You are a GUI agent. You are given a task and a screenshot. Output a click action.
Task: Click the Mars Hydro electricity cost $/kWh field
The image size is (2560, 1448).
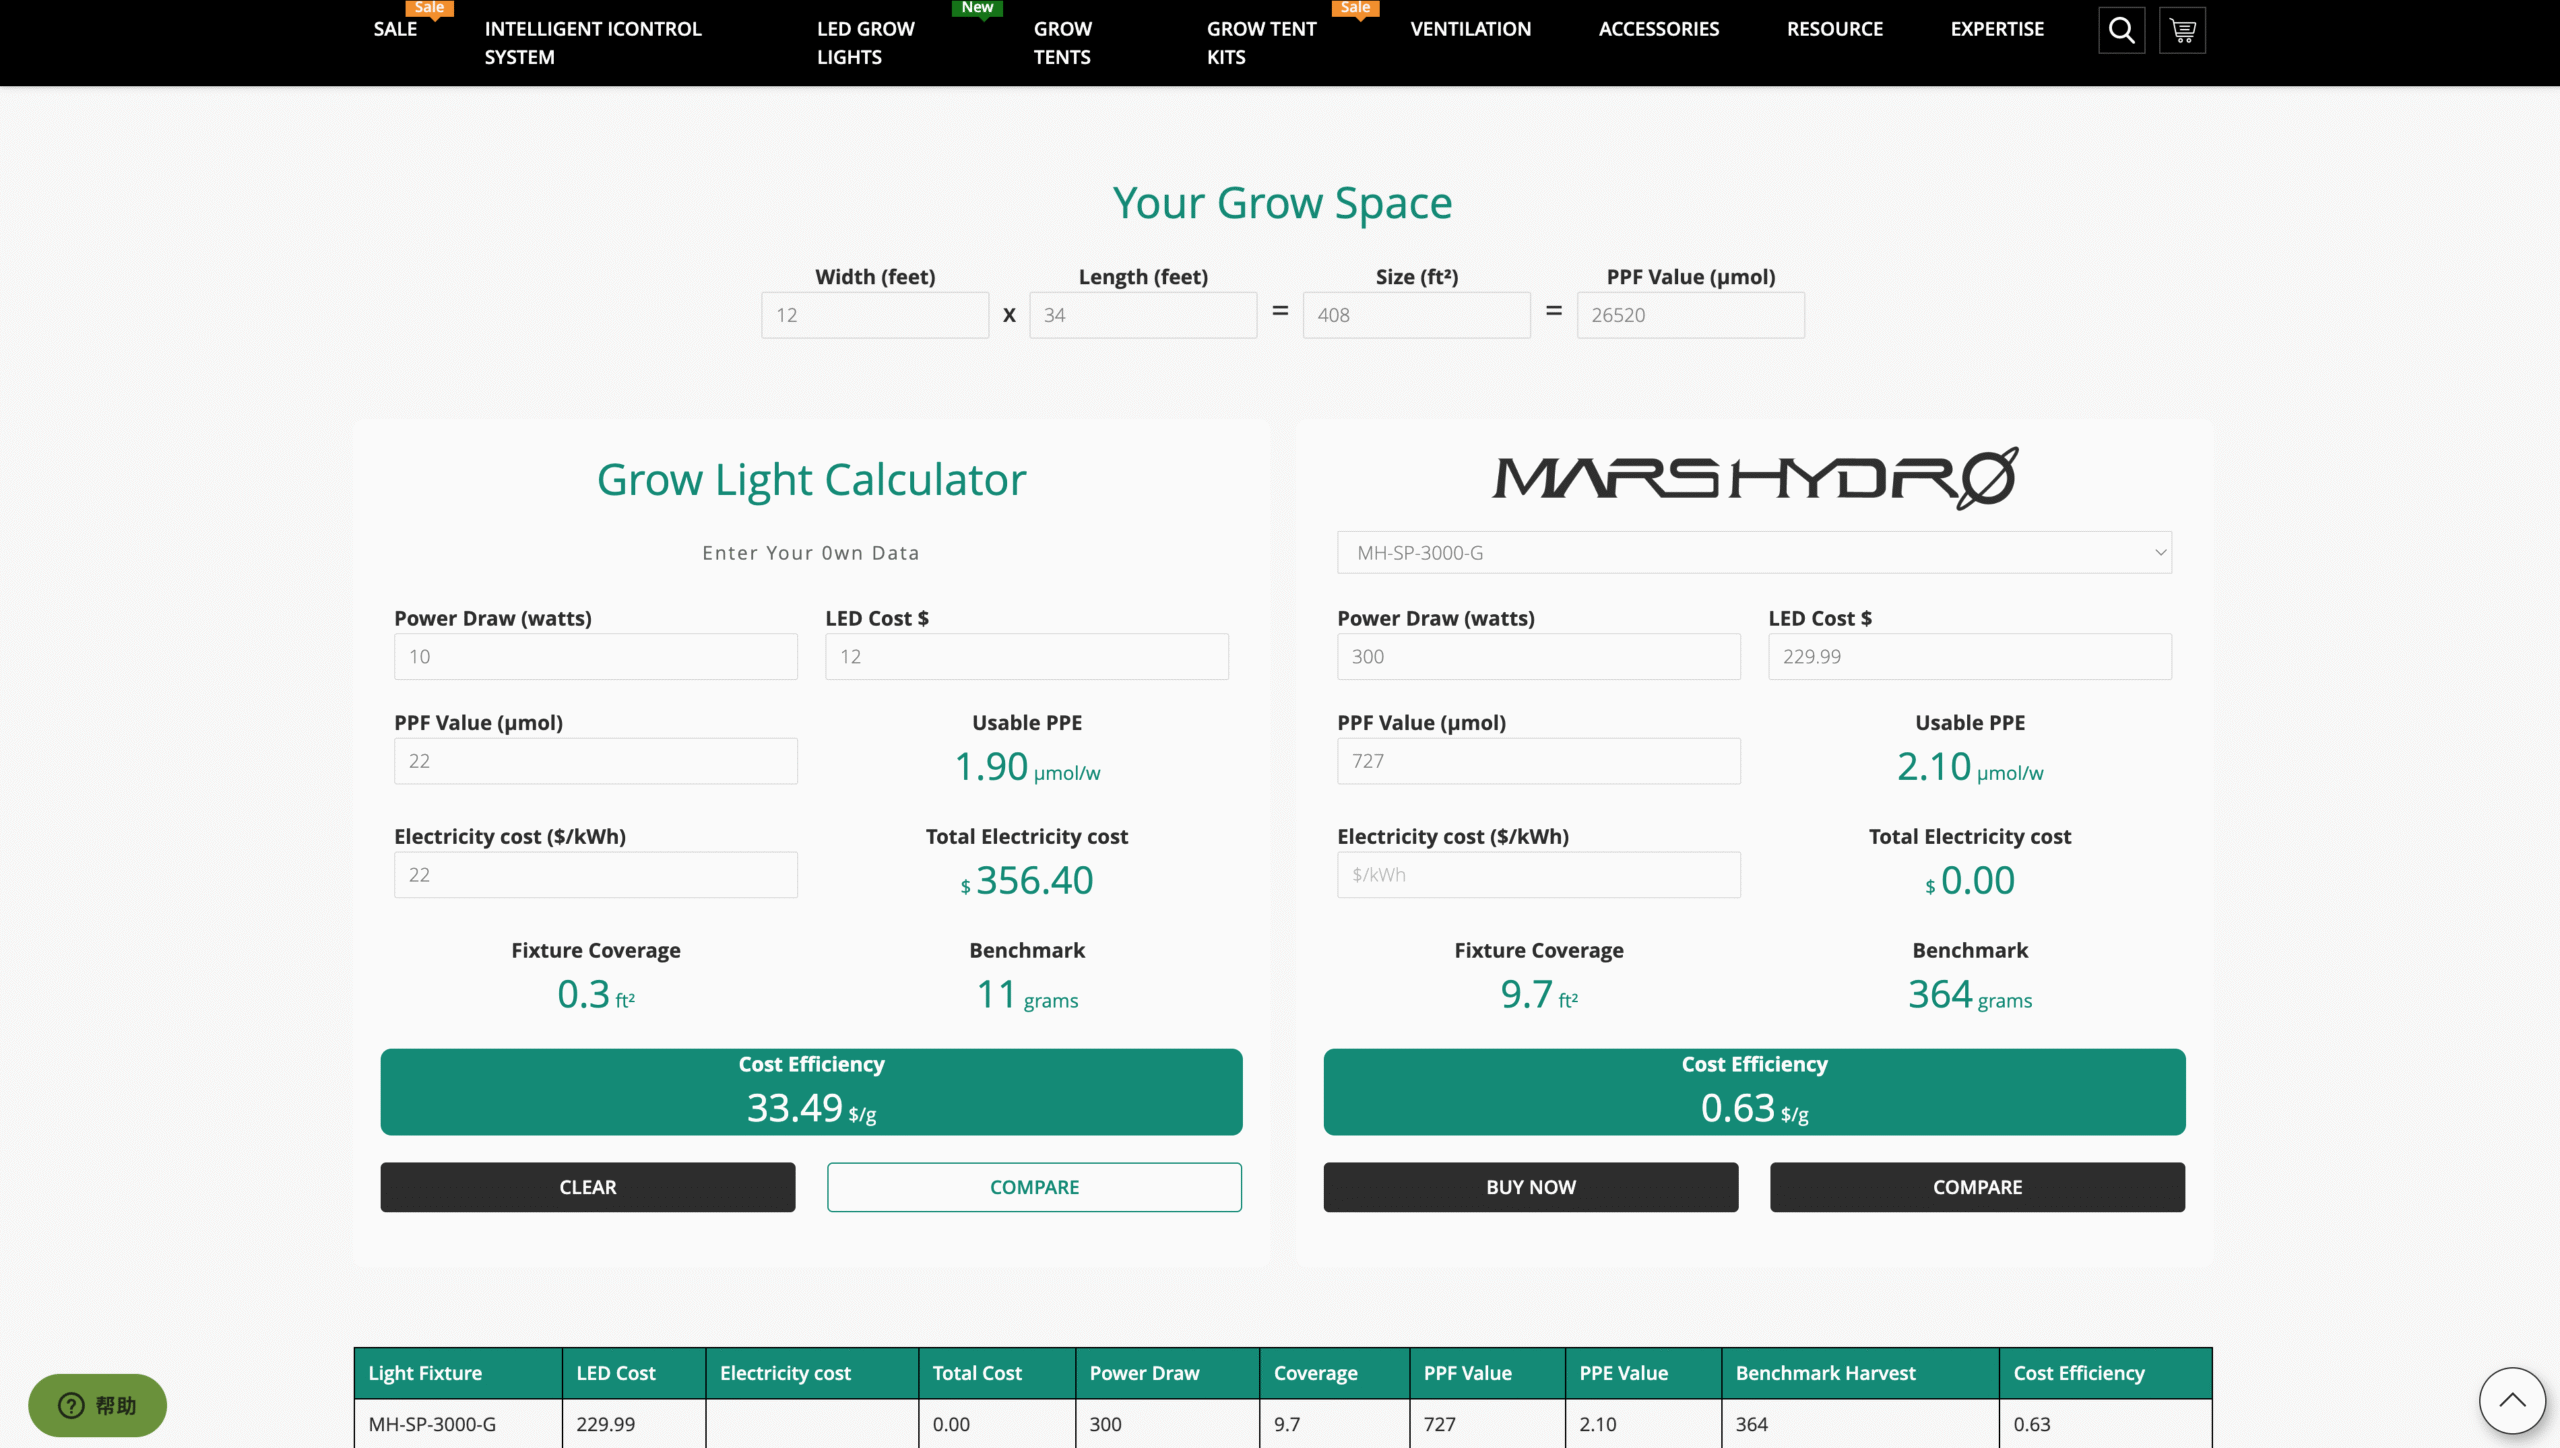(1538, 874)
